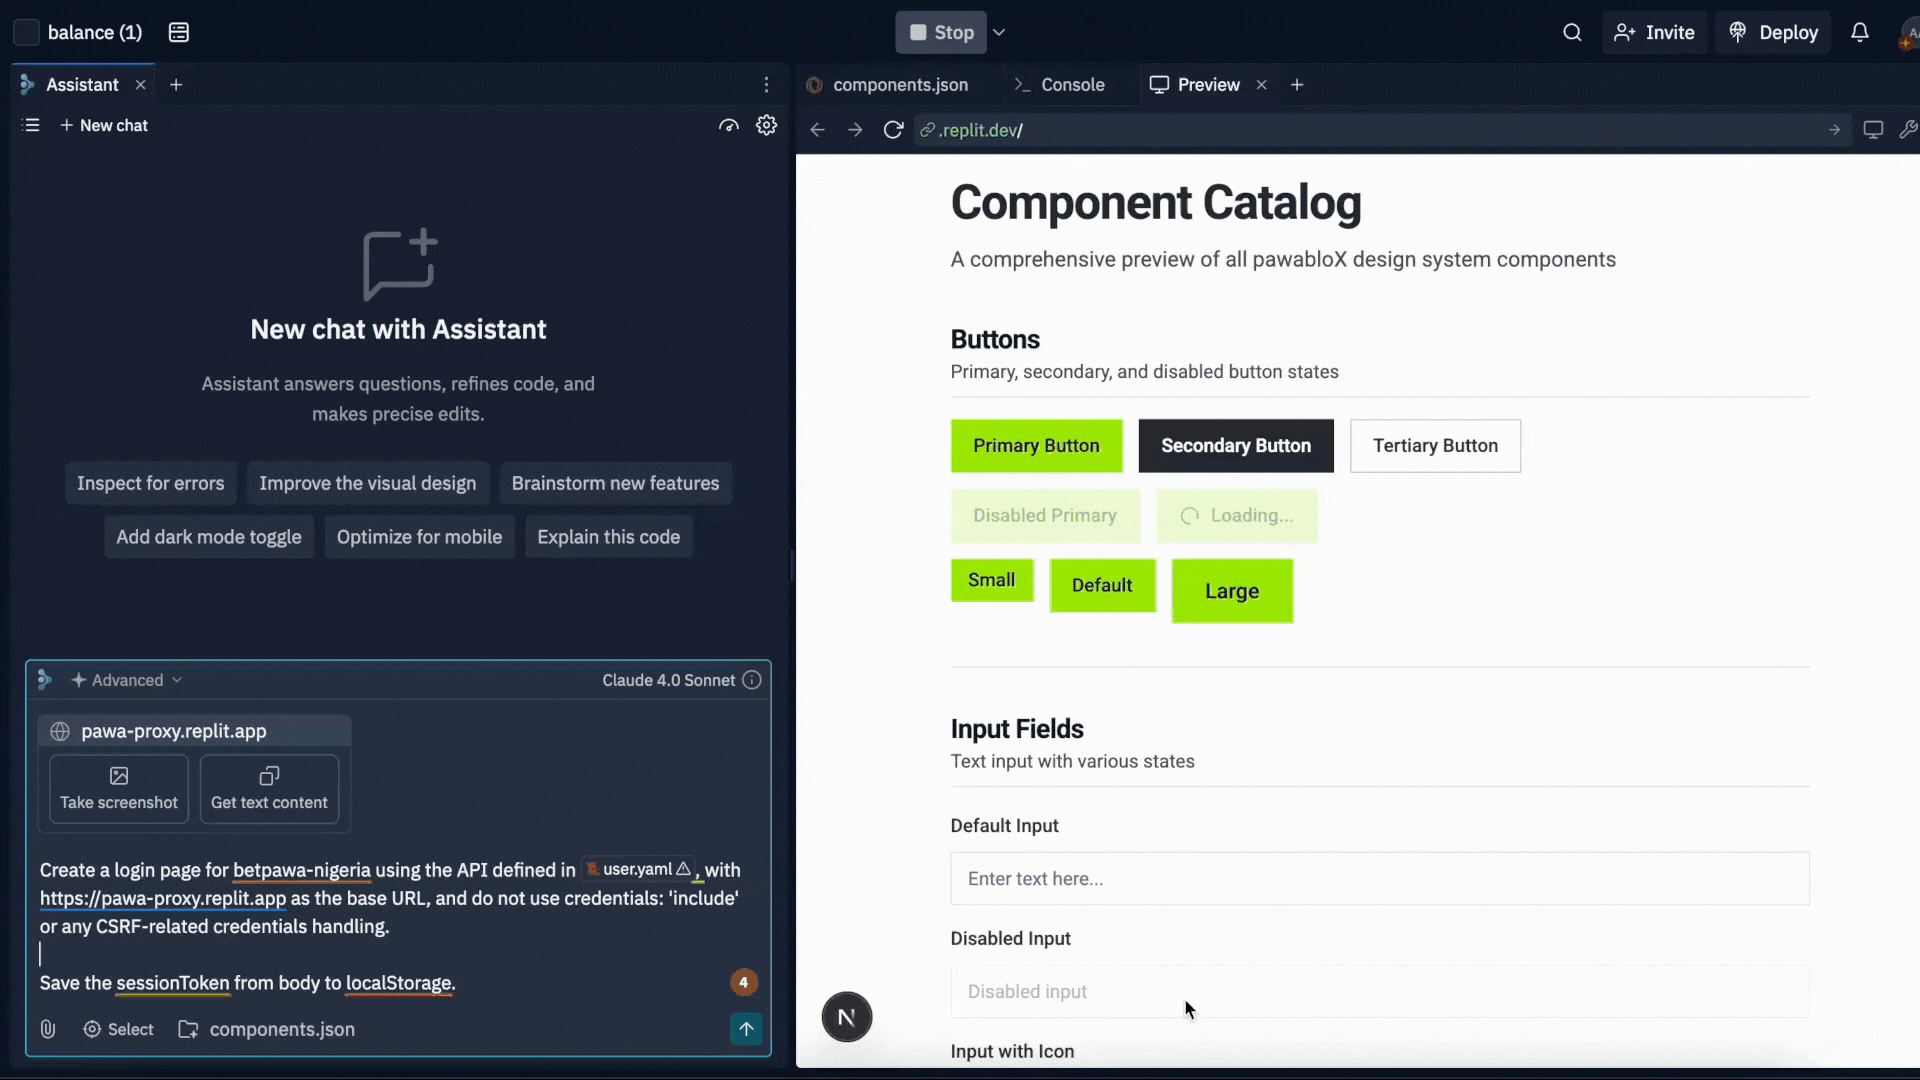Open the notifications bell

[x=1859, y=32]
